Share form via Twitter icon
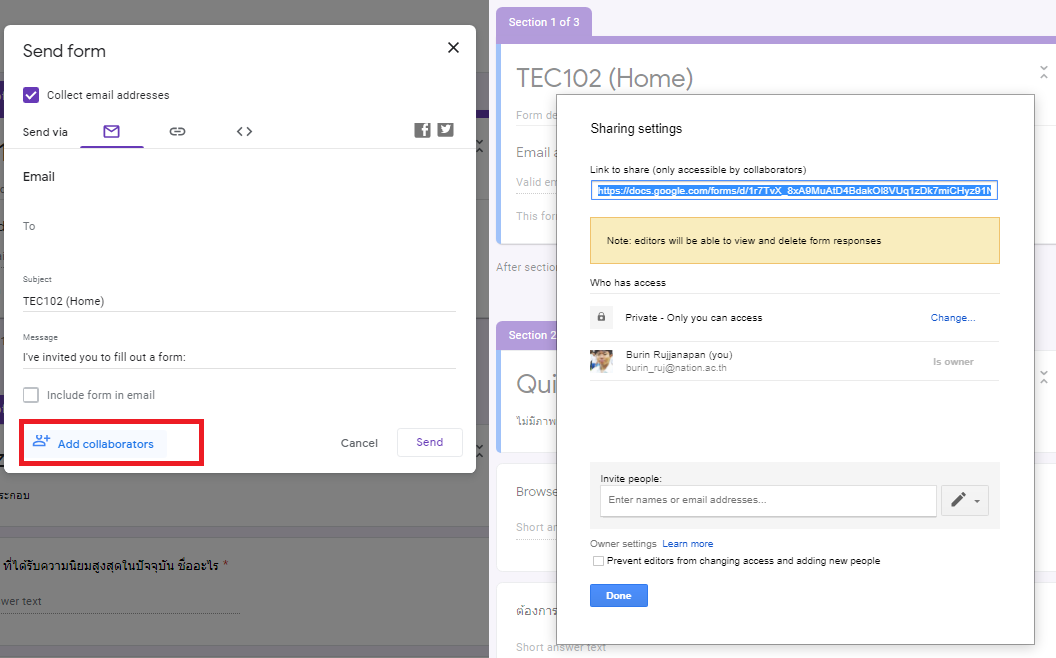 (445, 130)
